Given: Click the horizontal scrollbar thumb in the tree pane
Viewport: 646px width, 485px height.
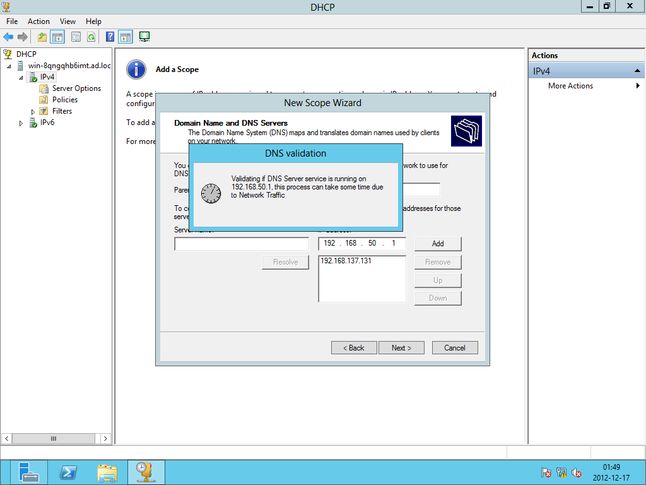Looking at the screenshot, I should [54, 438].
